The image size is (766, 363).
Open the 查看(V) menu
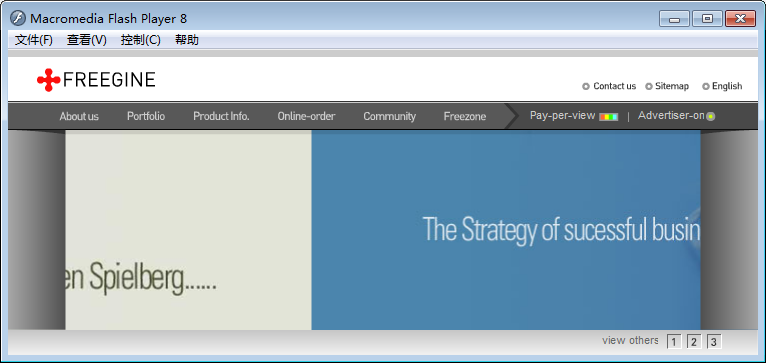coord(86,40)
